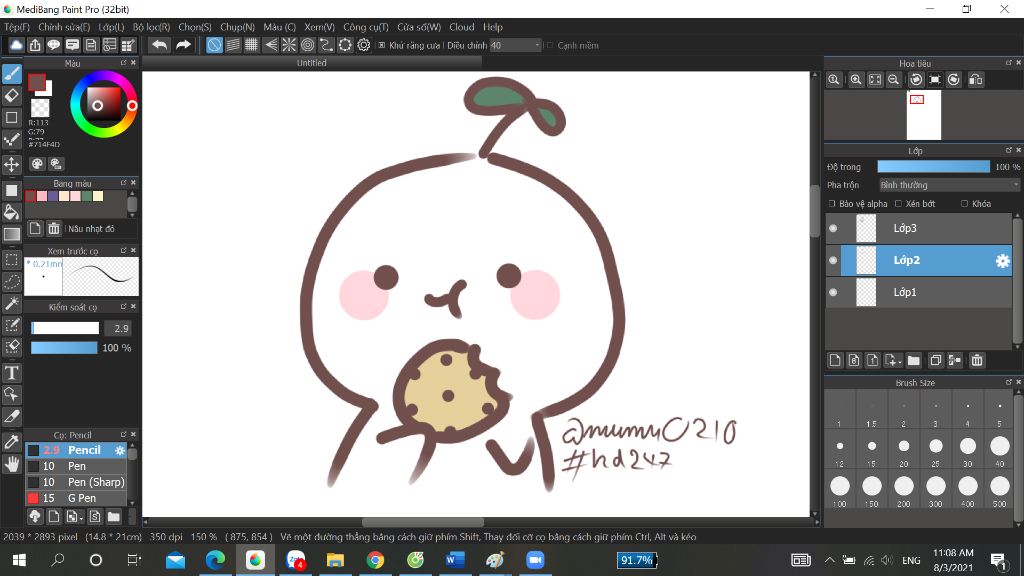Screen dimensions: 1024x576
Task: Choose the Magic Wand tool
Action: coord(12,303)
